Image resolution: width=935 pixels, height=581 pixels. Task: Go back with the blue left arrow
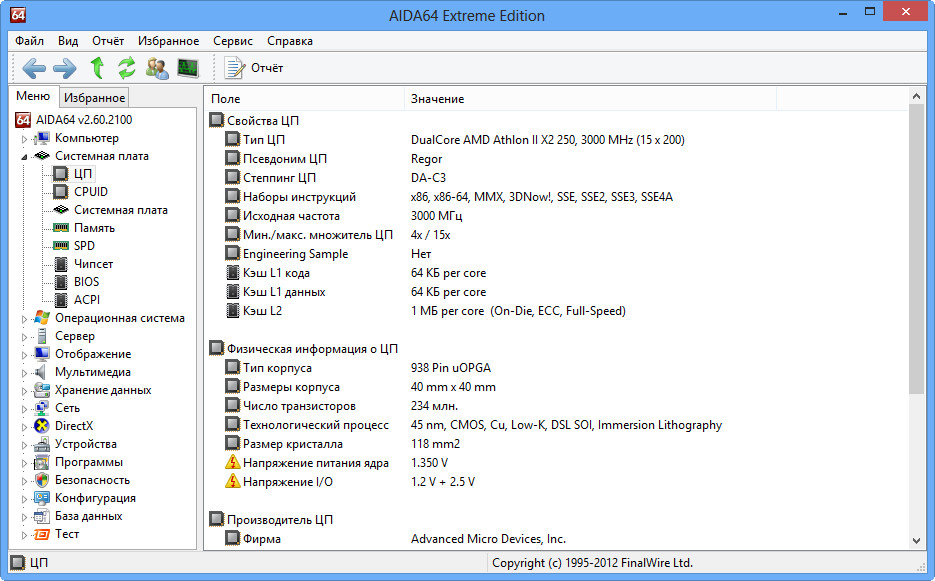click(34, 68)
